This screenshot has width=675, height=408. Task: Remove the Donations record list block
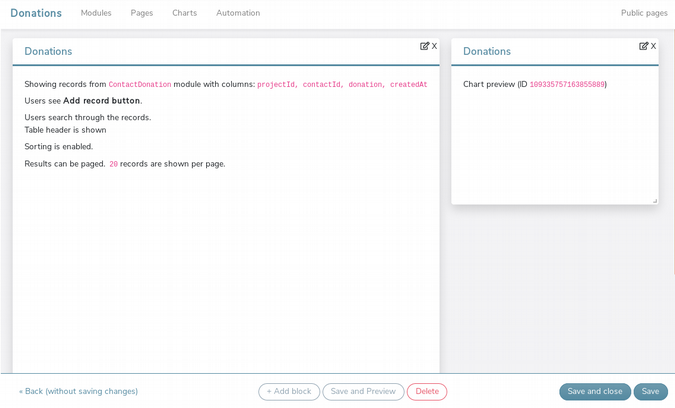pos(434,46)
